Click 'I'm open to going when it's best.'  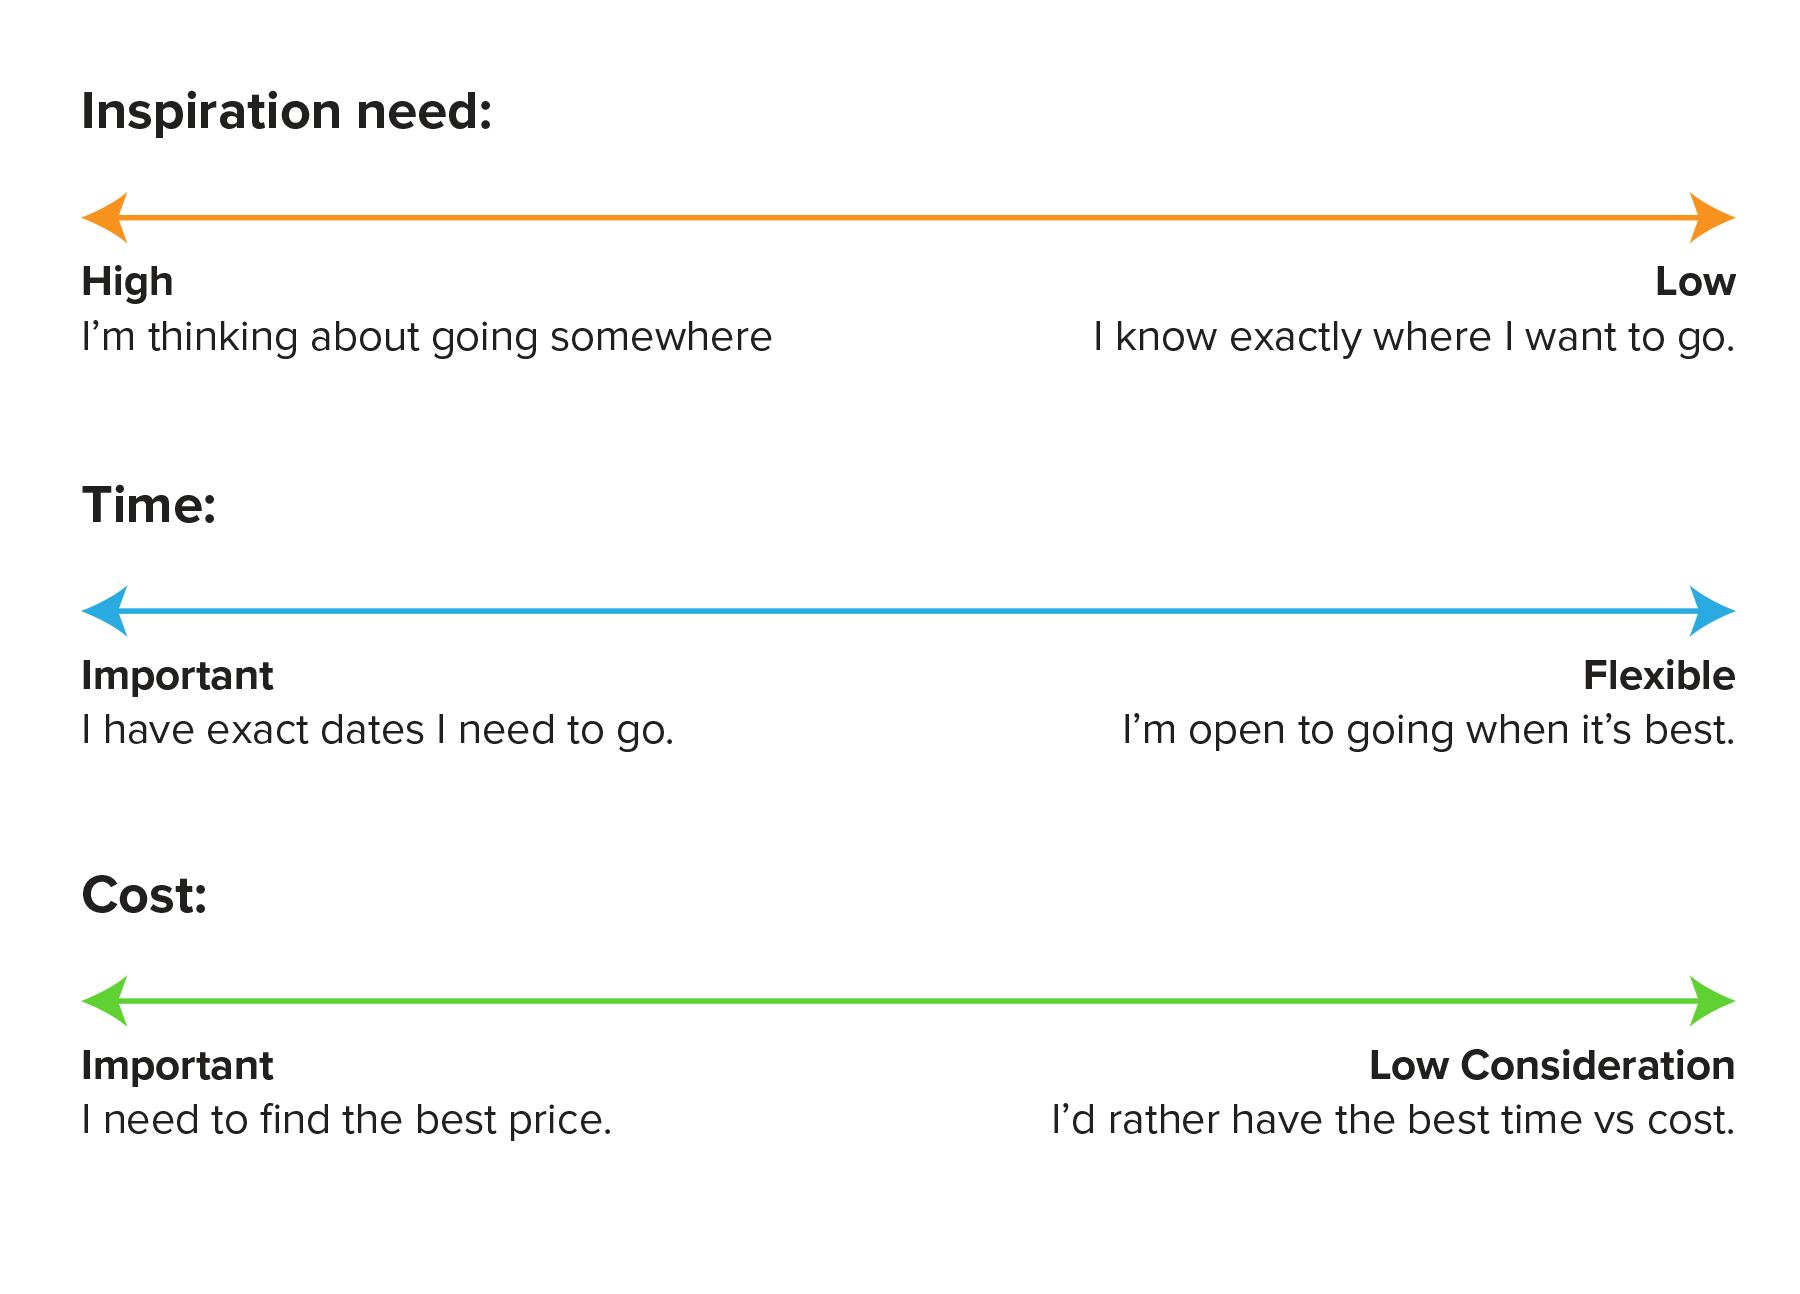pos(1428,731)
